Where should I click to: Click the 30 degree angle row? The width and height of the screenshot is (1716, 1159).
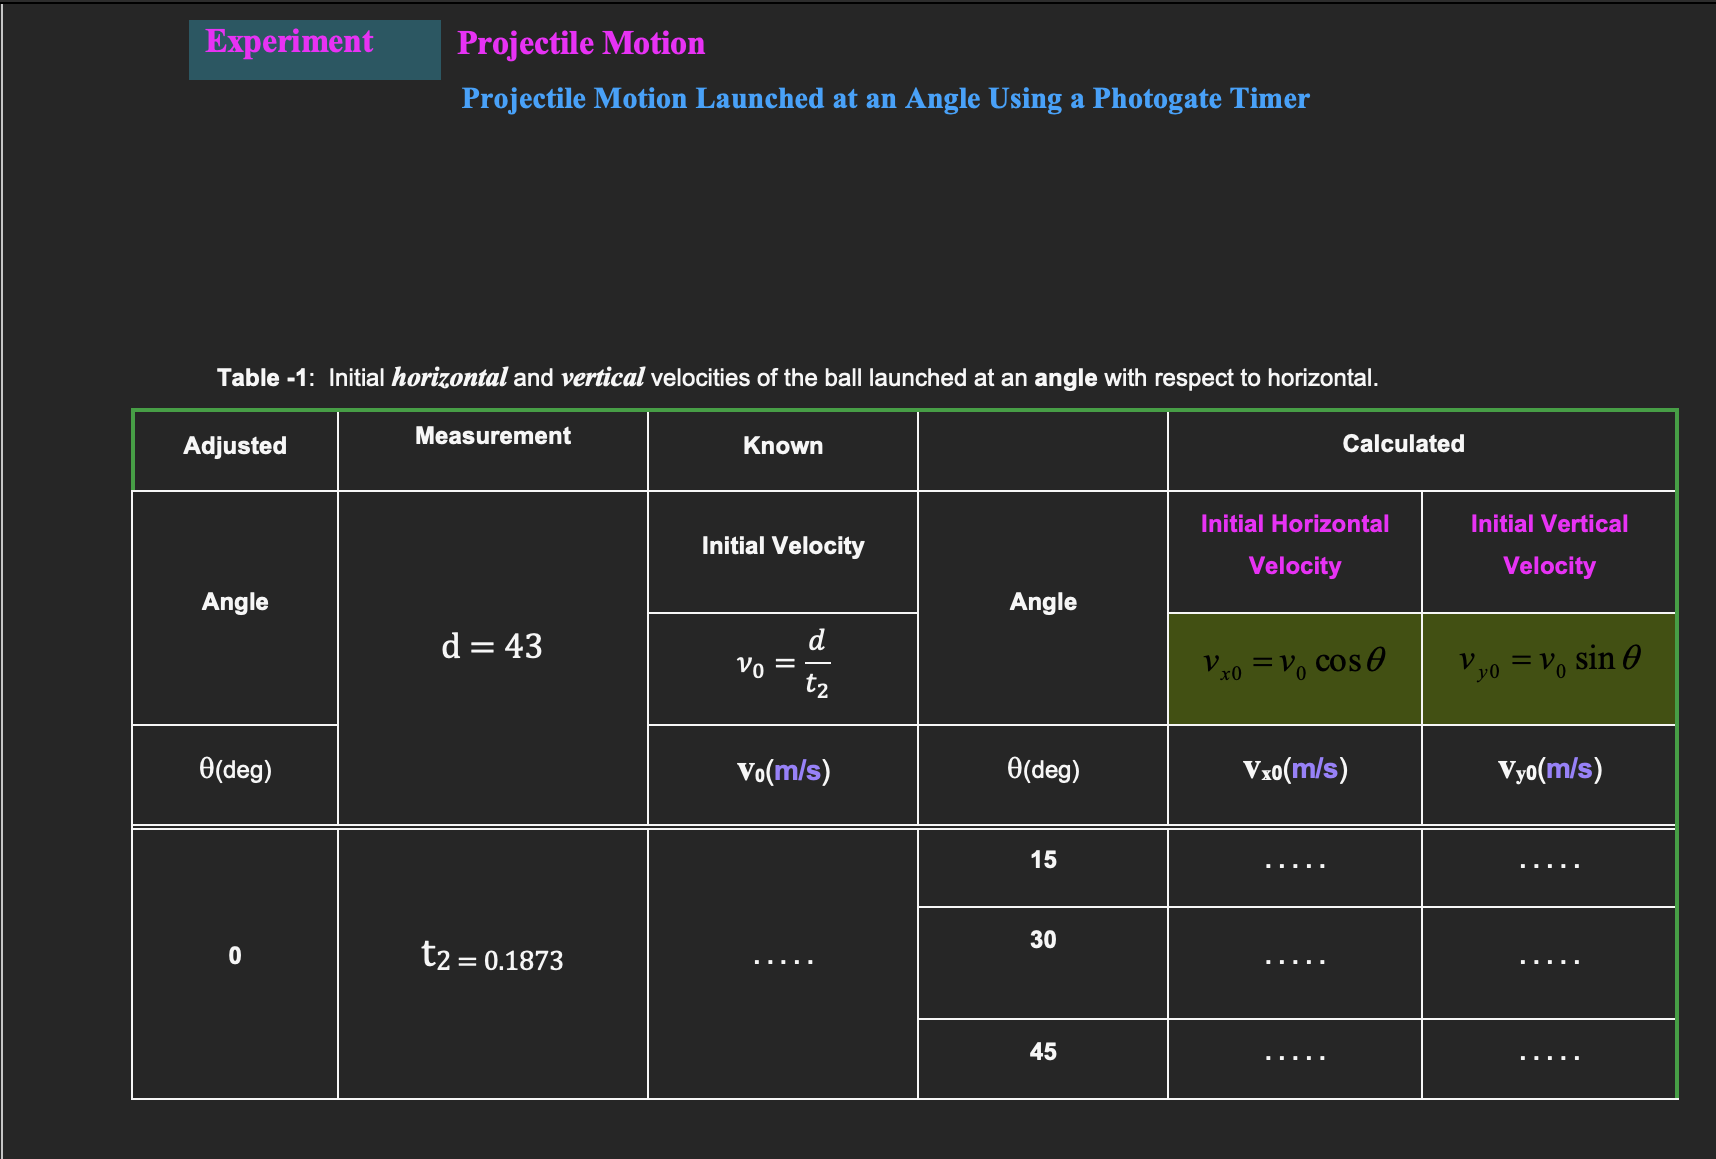point(1043,940)
